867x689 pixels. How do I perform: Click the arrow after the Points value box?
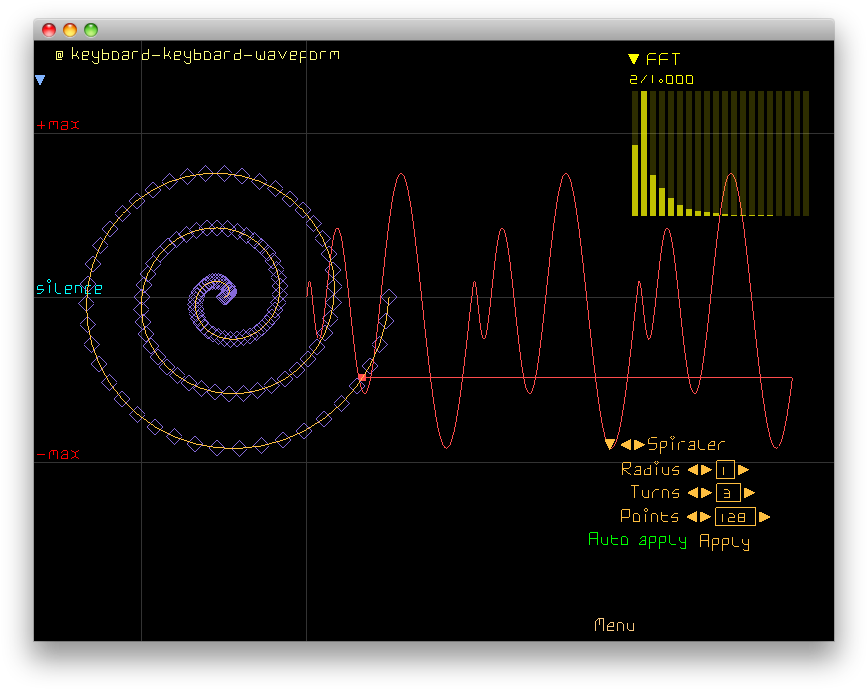coord(765,516)
